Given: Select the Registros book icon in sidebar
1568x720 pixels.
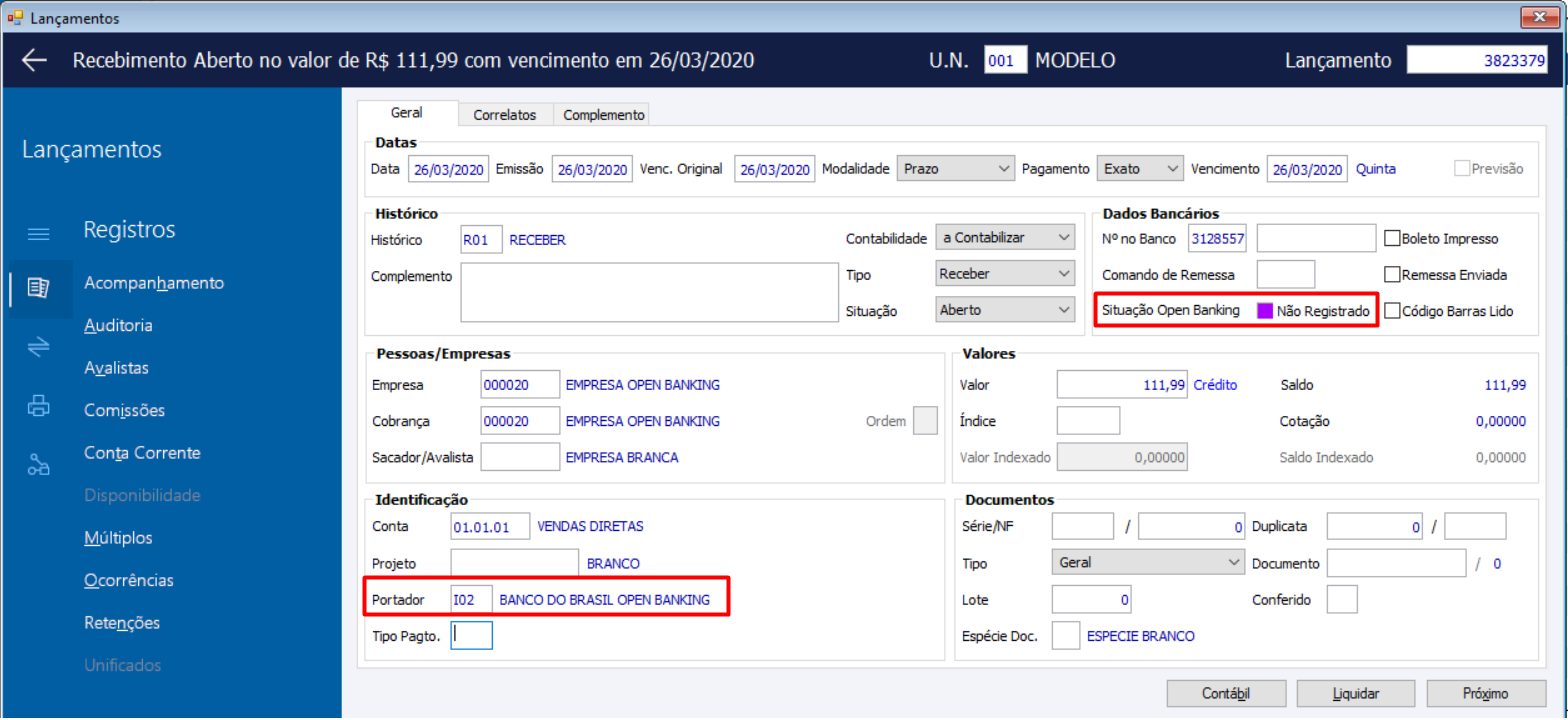Looking at the screenshot, I should coord(38,289).
